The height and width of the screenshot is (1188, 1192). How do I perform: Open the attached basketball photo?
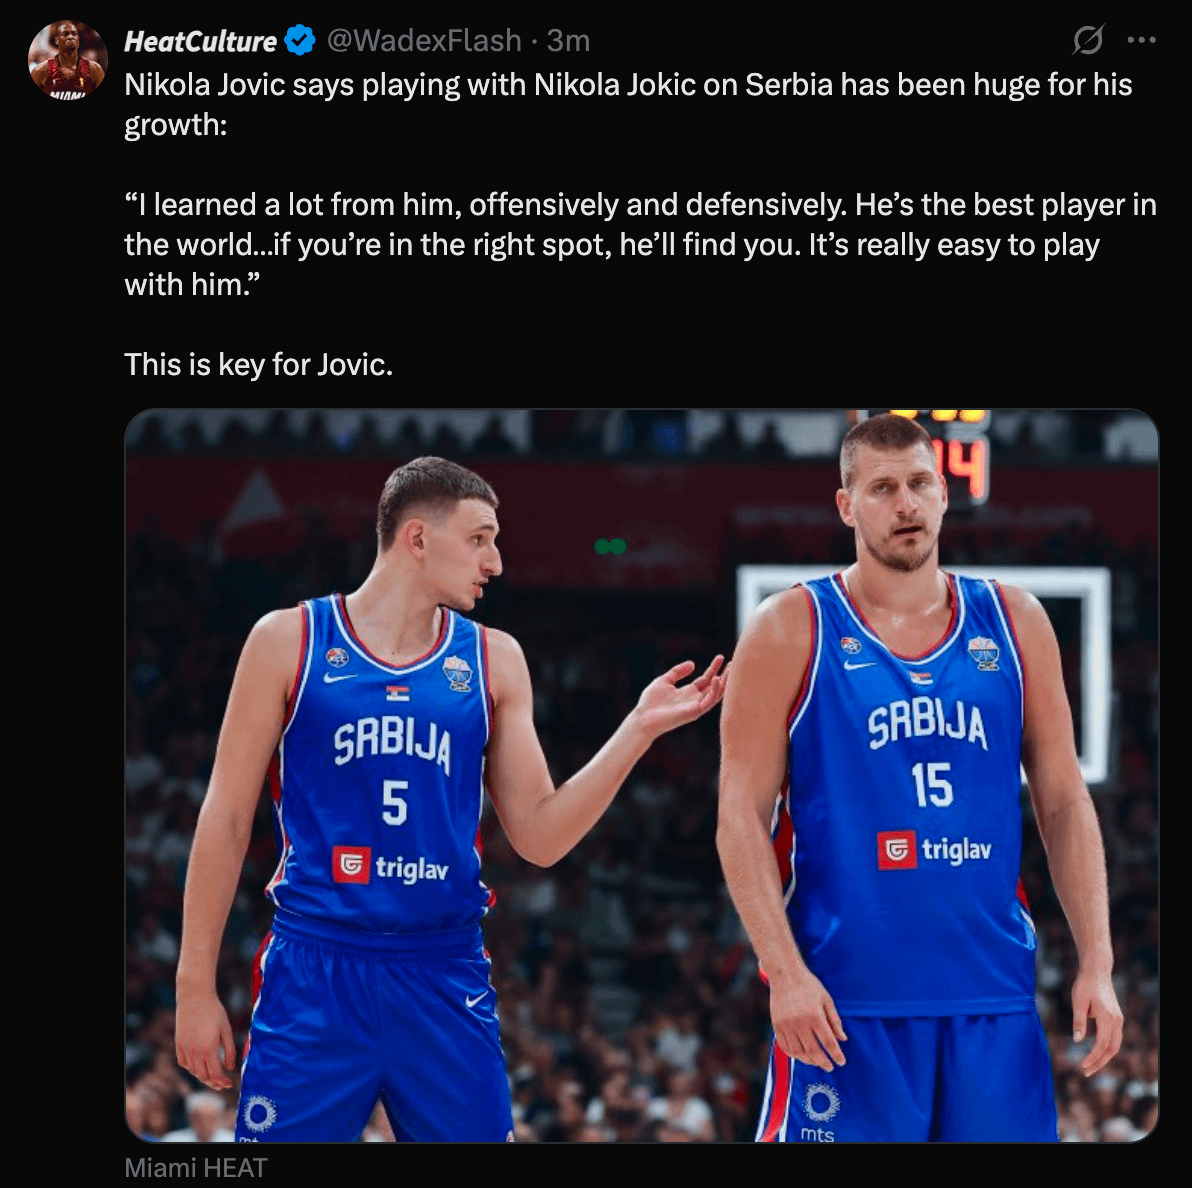click(640, 775)
